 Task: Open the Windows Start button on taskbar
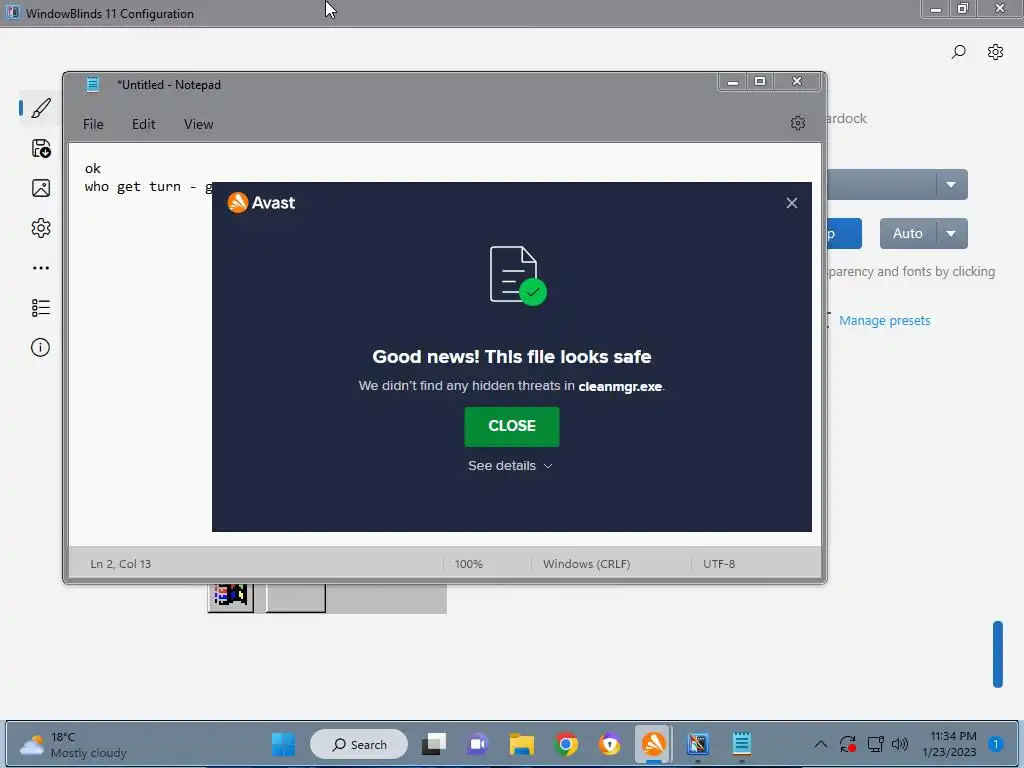(x=283, y=744)
